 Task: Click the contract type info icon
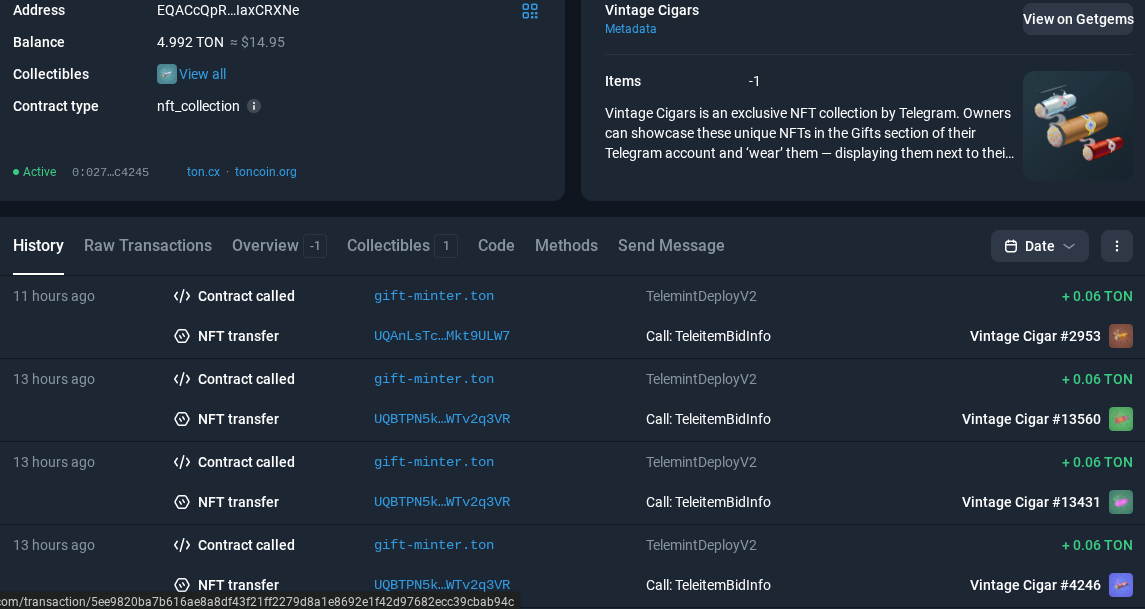click(x=254, y=106)
